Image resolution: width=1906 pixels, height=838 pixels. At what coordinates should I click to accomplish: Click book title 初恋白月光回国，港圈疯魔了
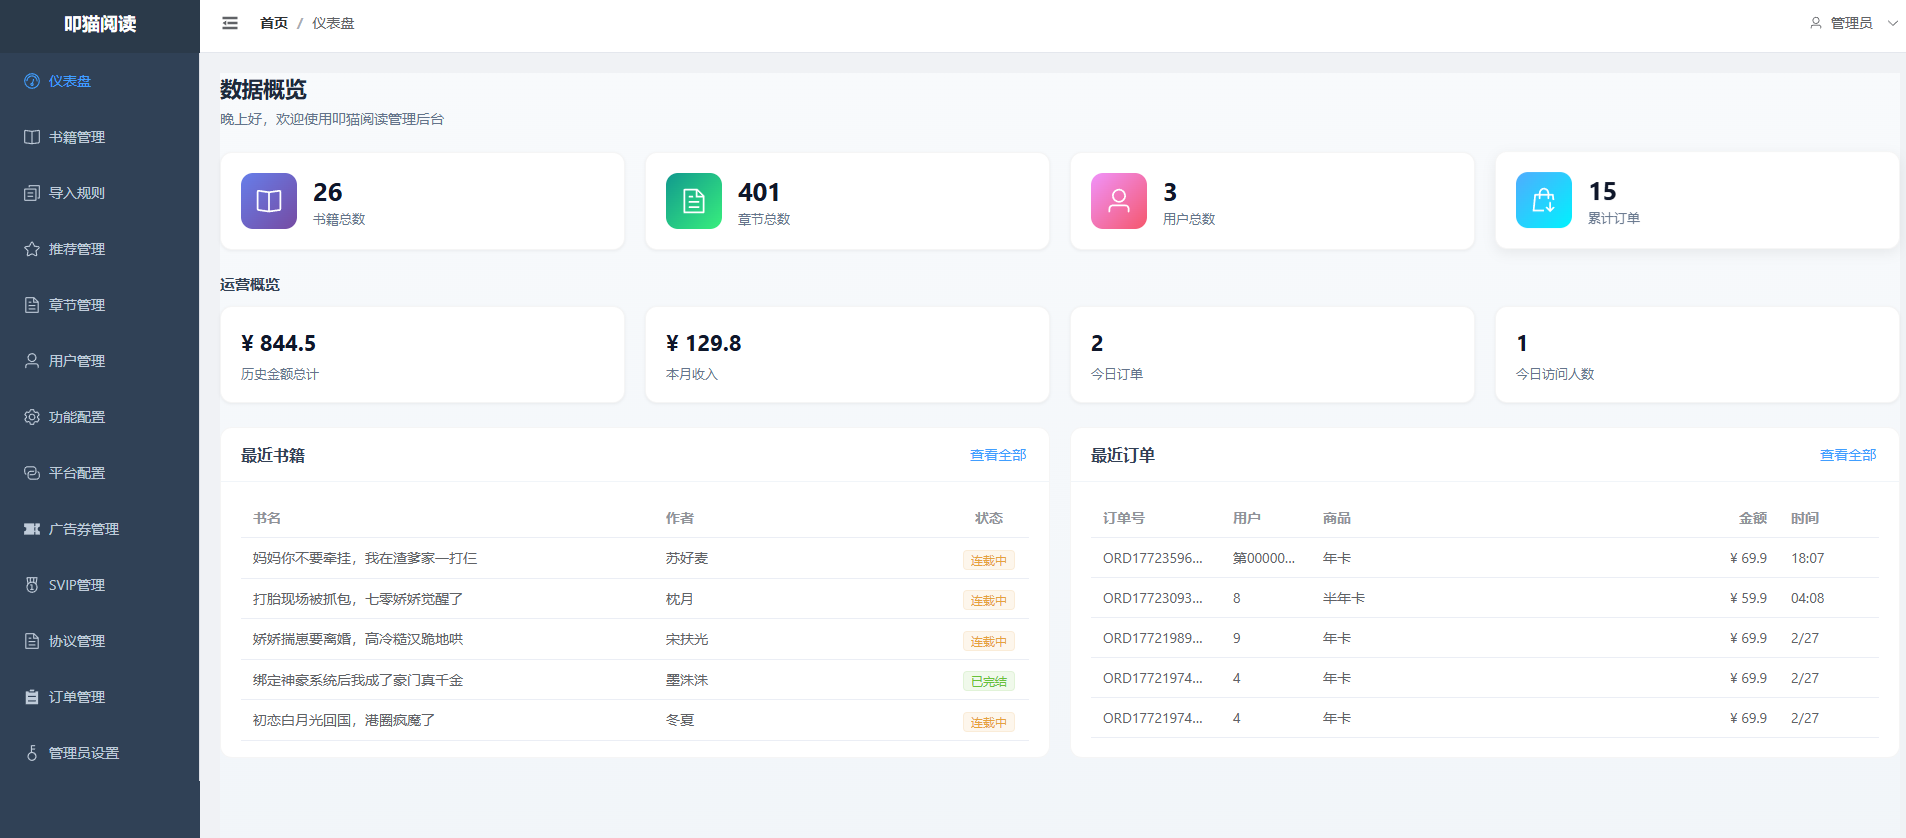point(344,720)
